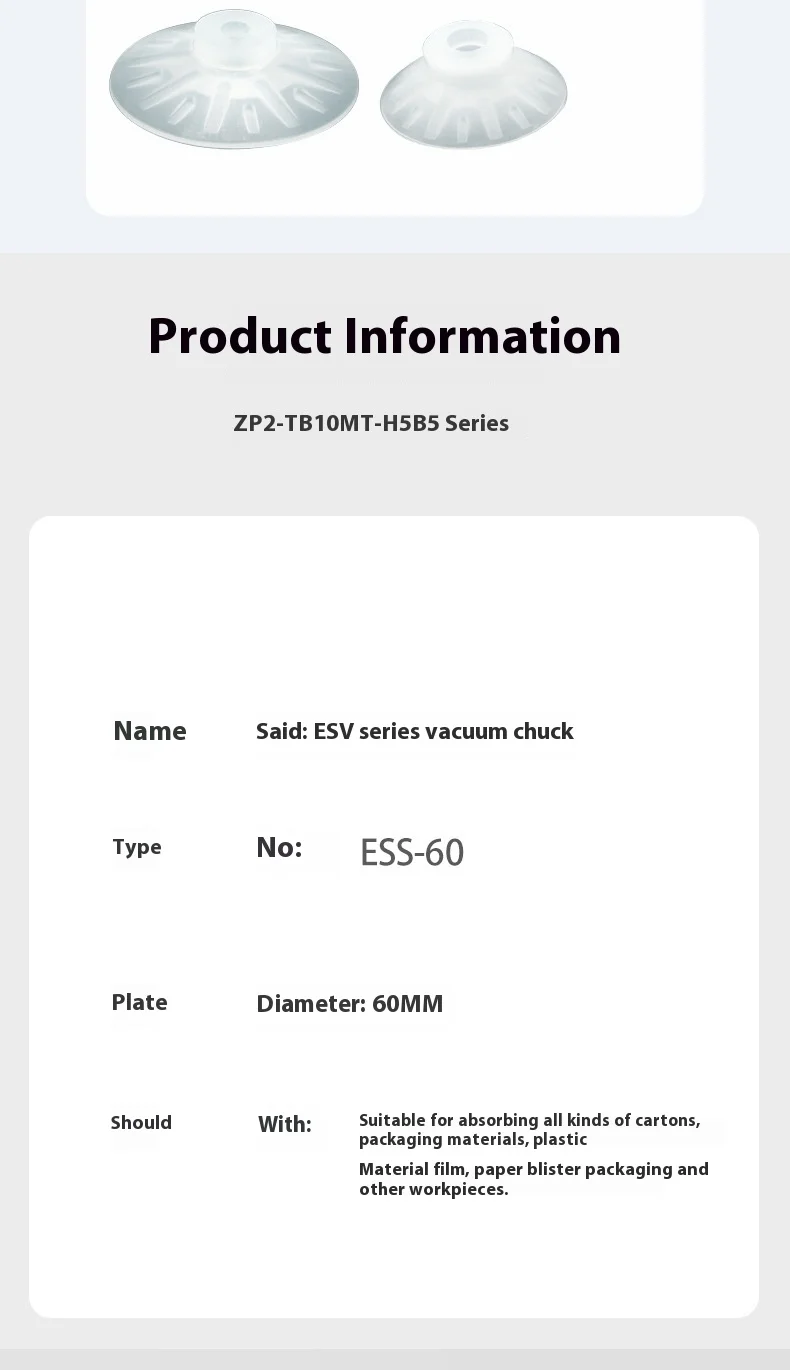Click the large suction cup image
This screenshot has height=1370, width=790.
[x=233, y=85]
